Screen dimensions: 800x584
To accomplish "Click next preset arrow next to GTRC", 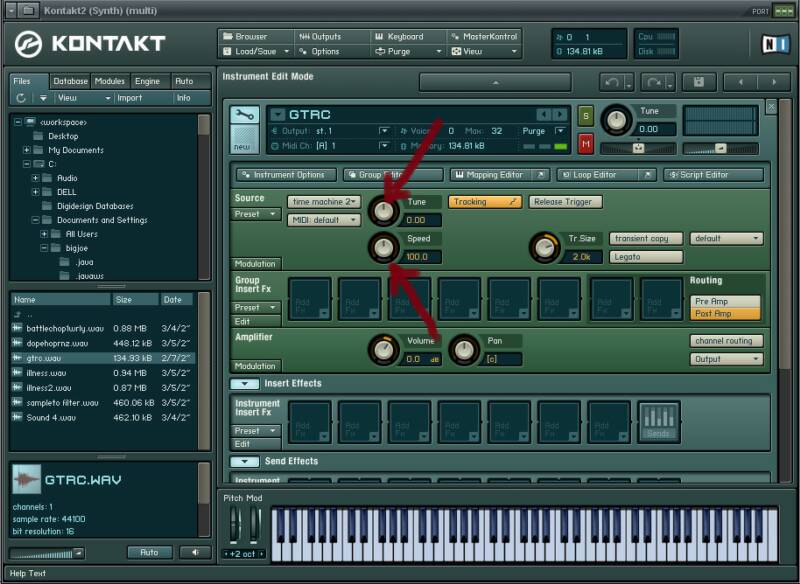I will click(560, 114).
